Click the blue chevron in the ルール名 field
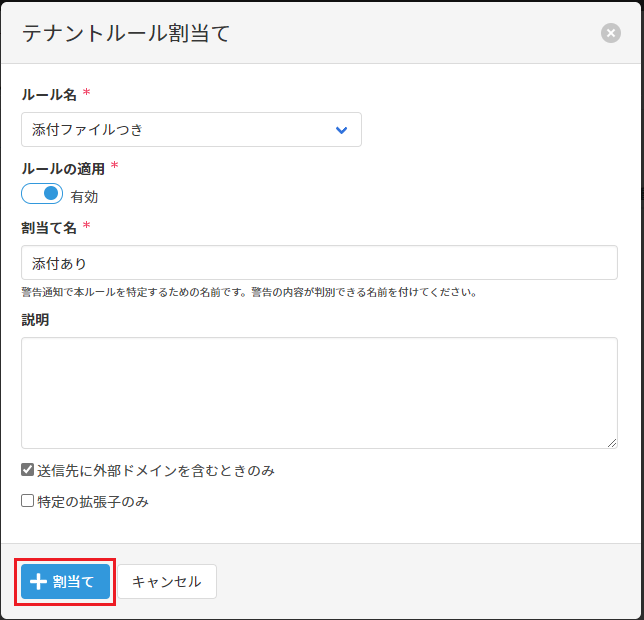 (341, 130)
